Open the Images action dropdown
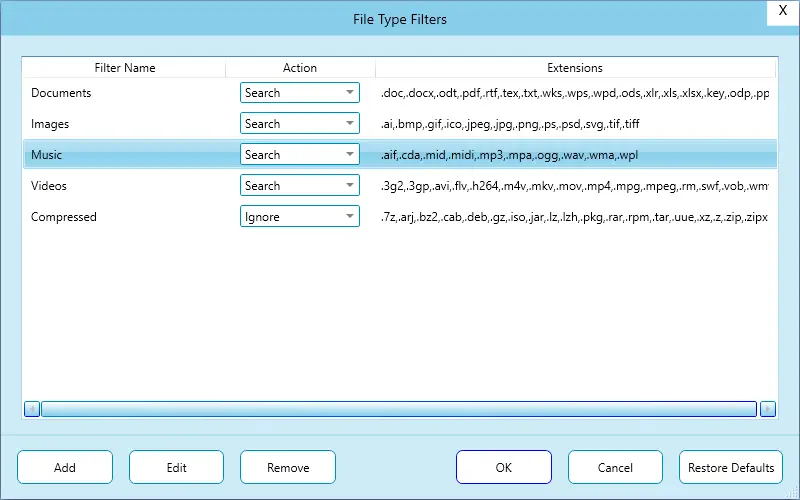Screen dimensions: 800x500 tap(299, 123)
